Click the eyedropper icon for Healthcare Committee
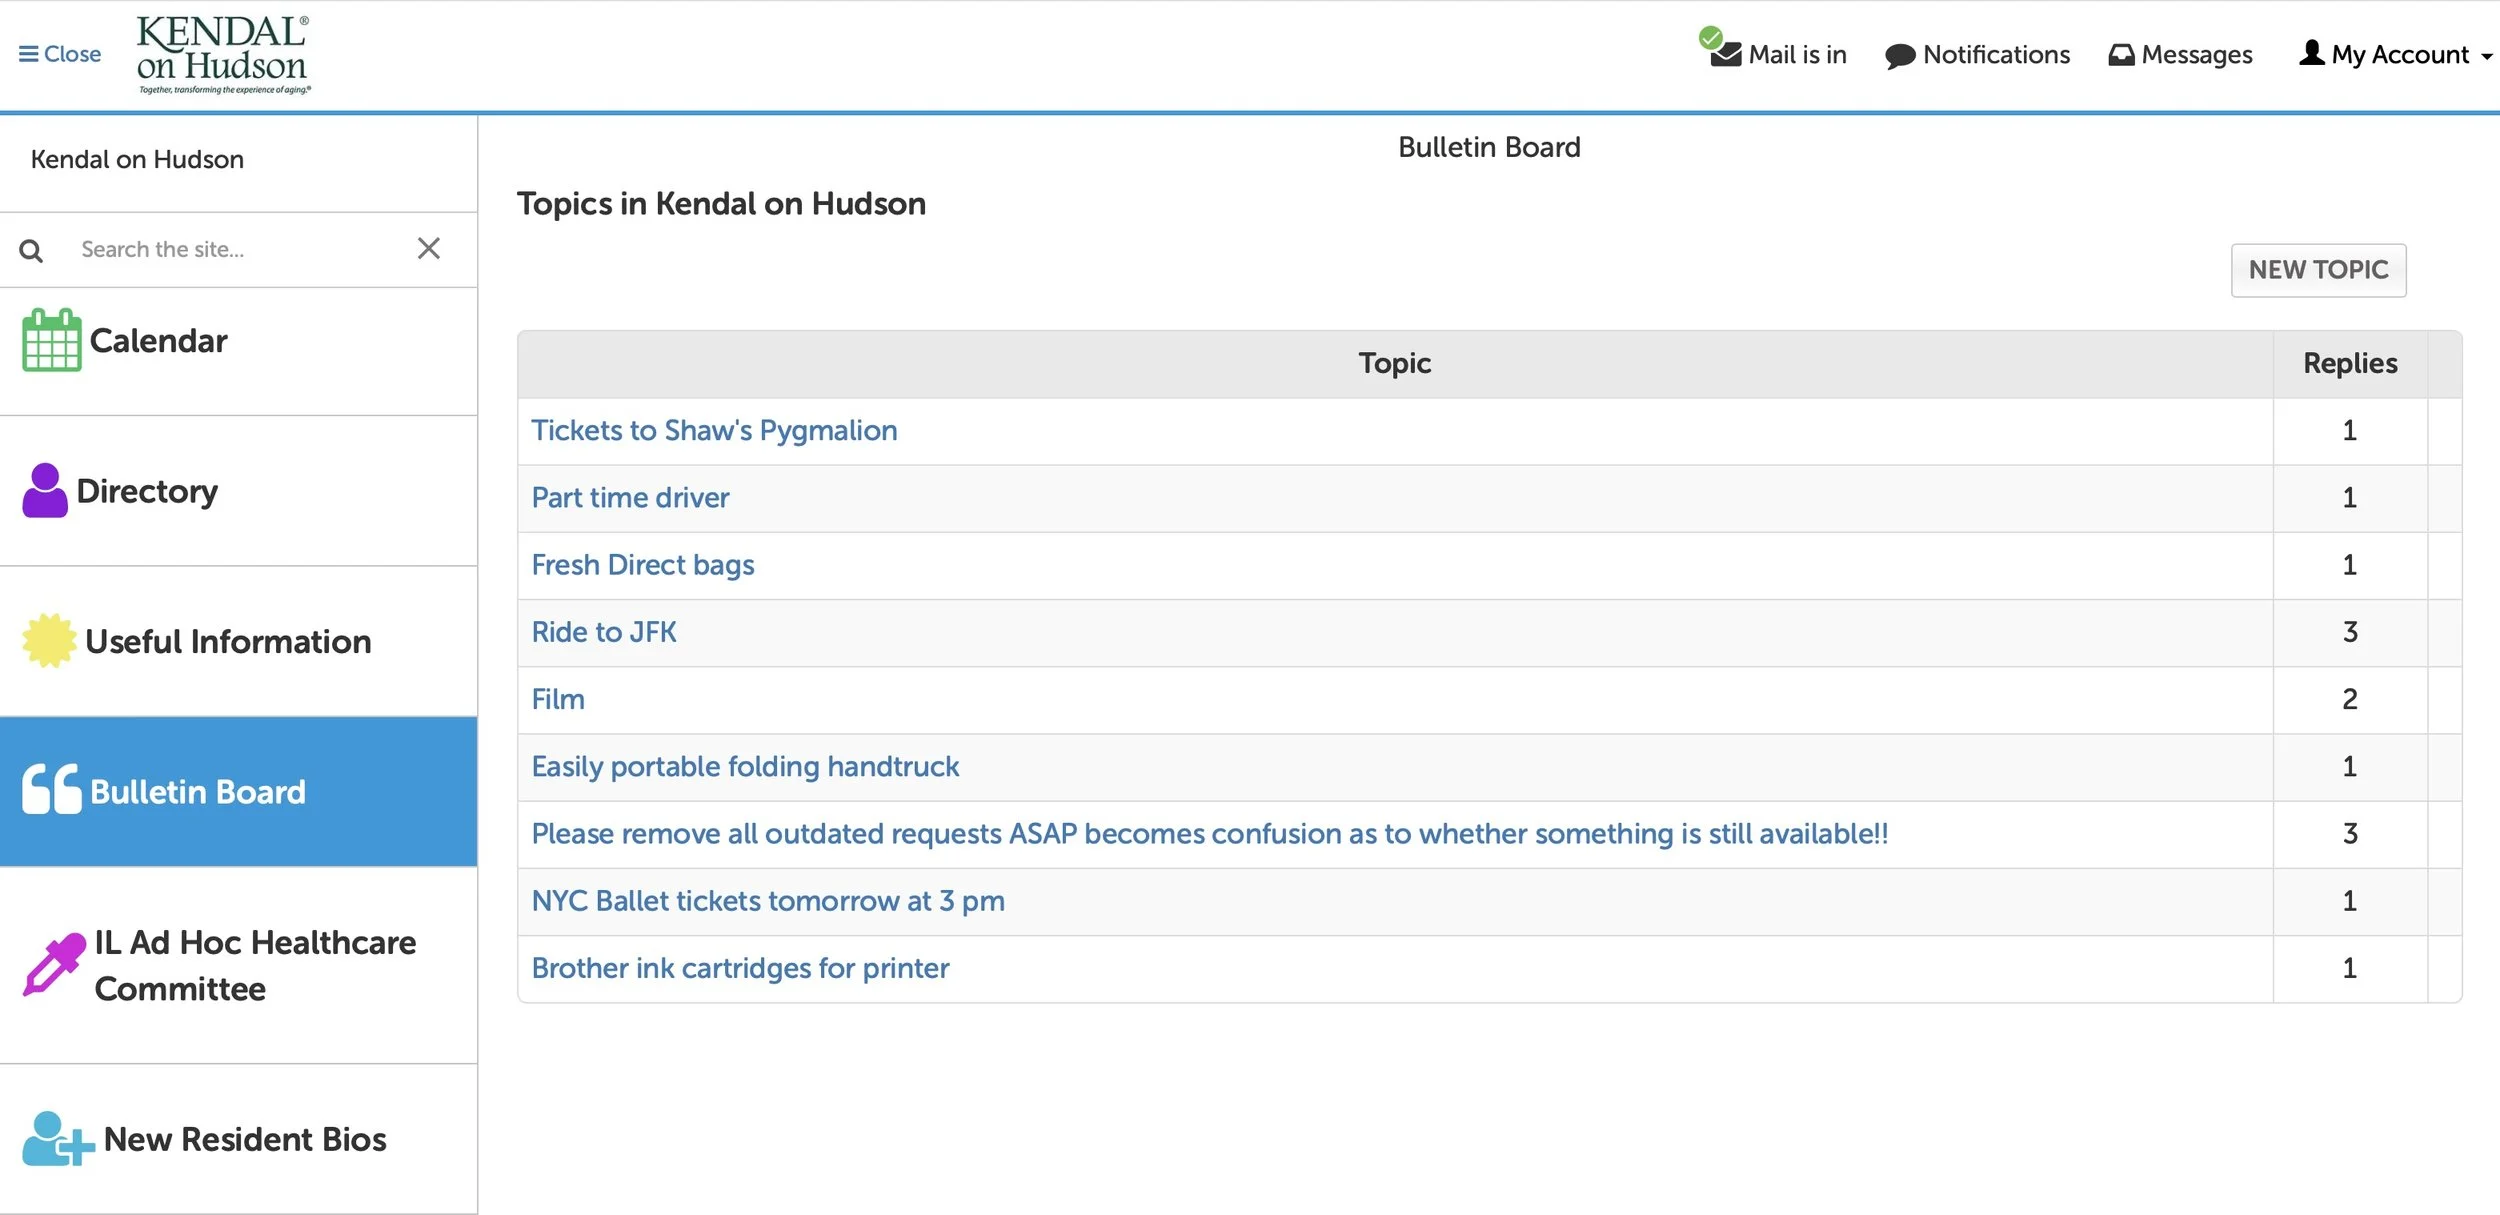Screen dimensions: 2500x1215 pyautogui.click(x=54, y=965)
